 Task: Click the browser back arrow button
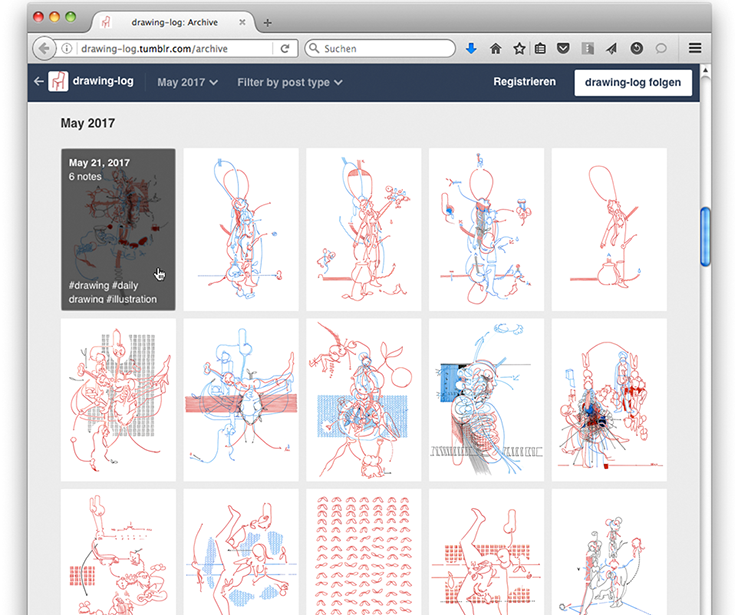(x=44, y=48)
